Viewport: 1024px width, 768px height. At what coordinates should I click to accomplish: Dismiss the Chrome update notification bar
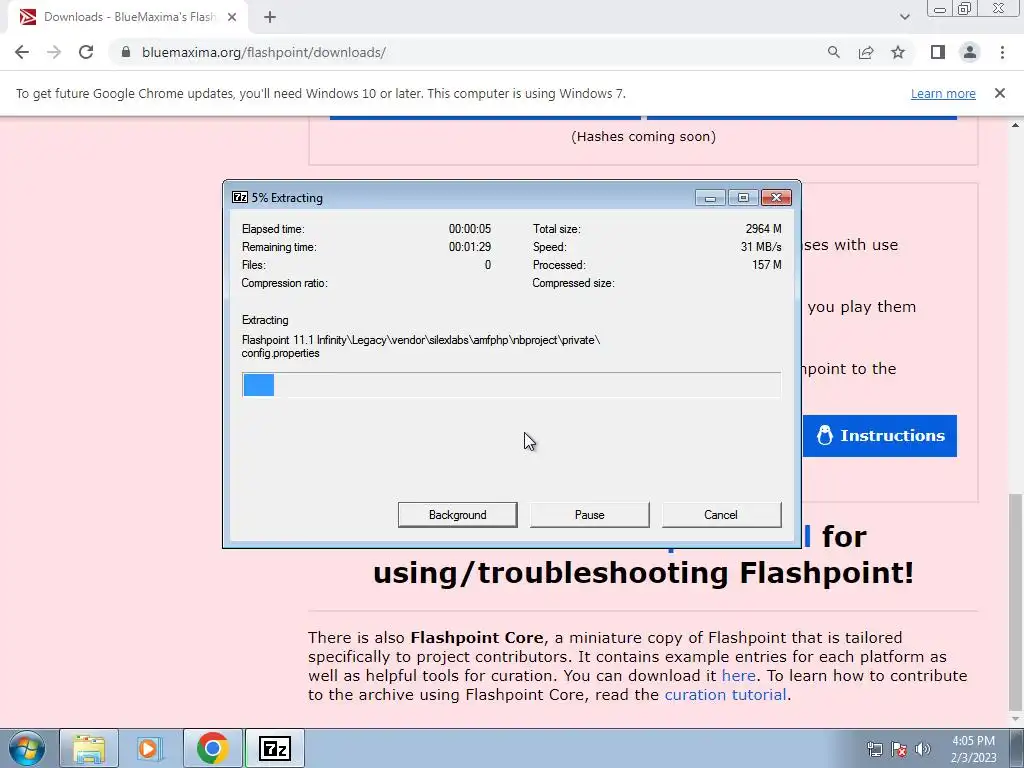999,93
